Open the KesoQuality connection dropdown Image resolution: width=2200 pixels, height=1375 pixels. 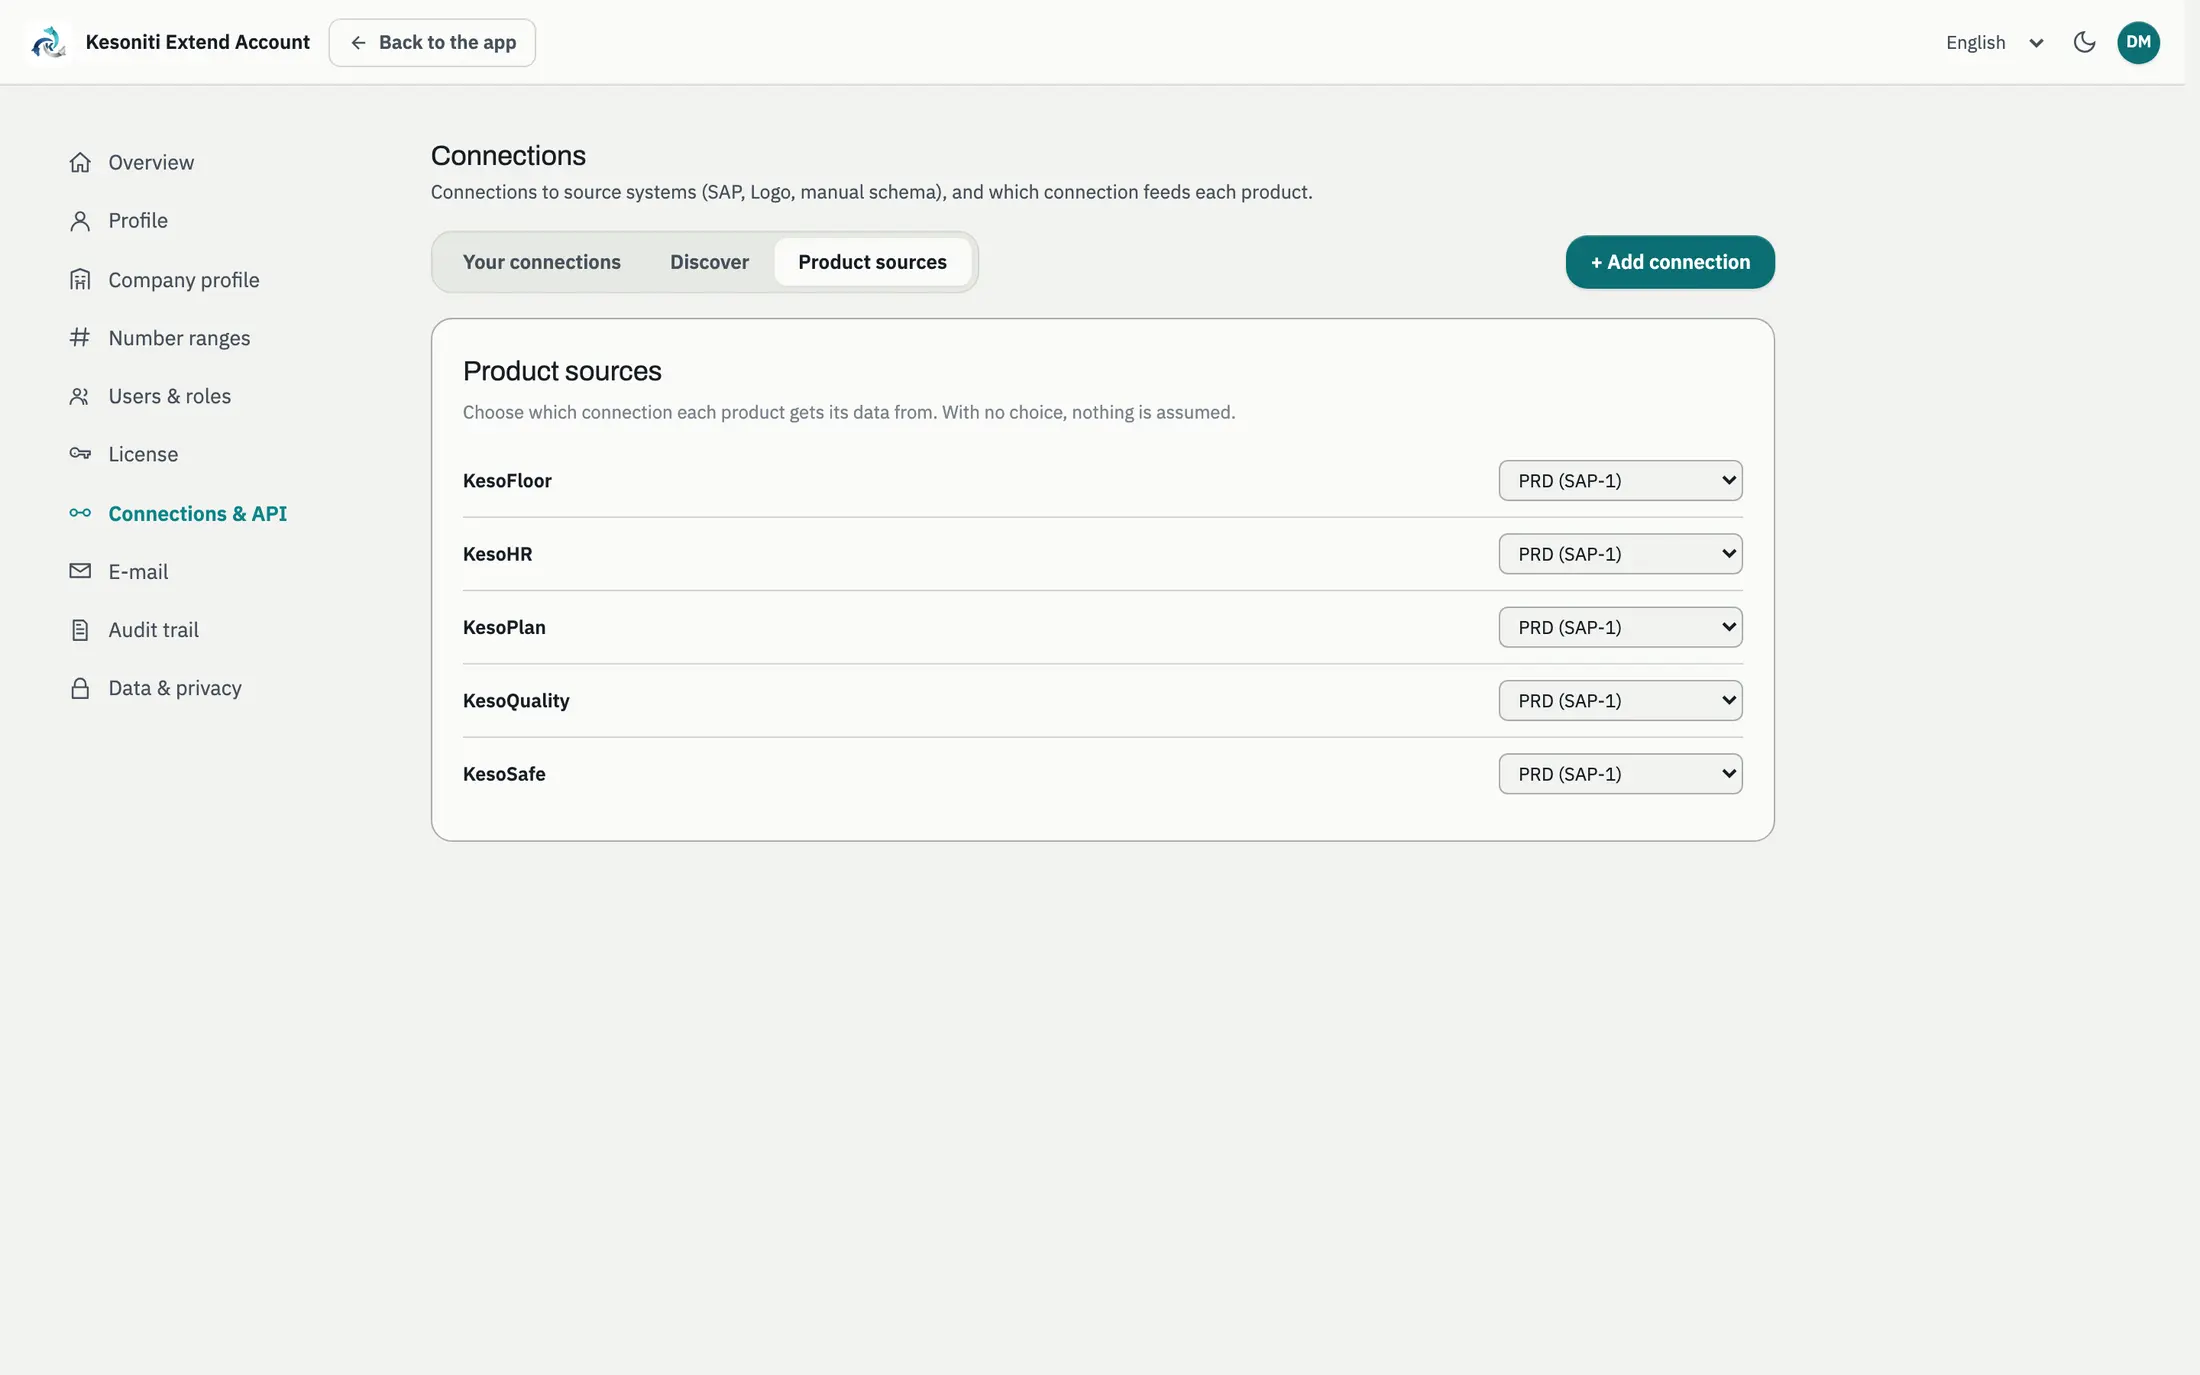point(1620,701)
